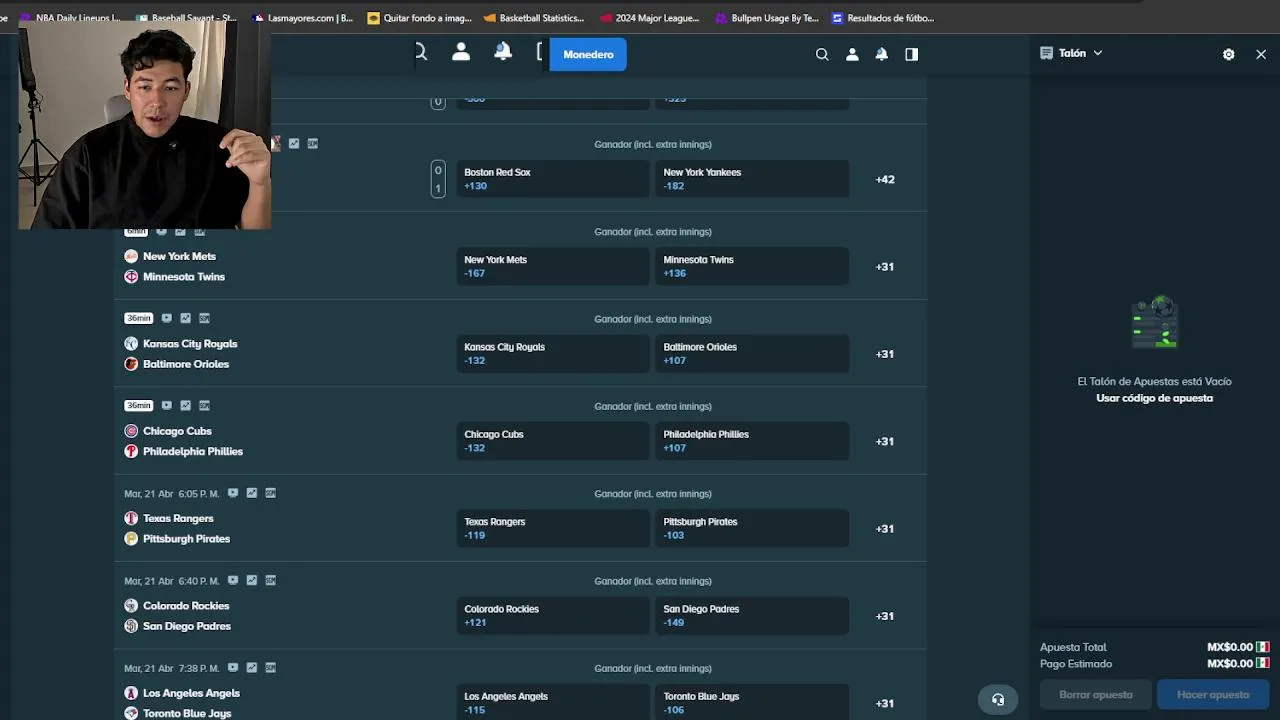The height and width of the screenshot is (720, 1280).
Task: Open SGM icon for Chicago Cubs game
Action: tap(204, 405)
